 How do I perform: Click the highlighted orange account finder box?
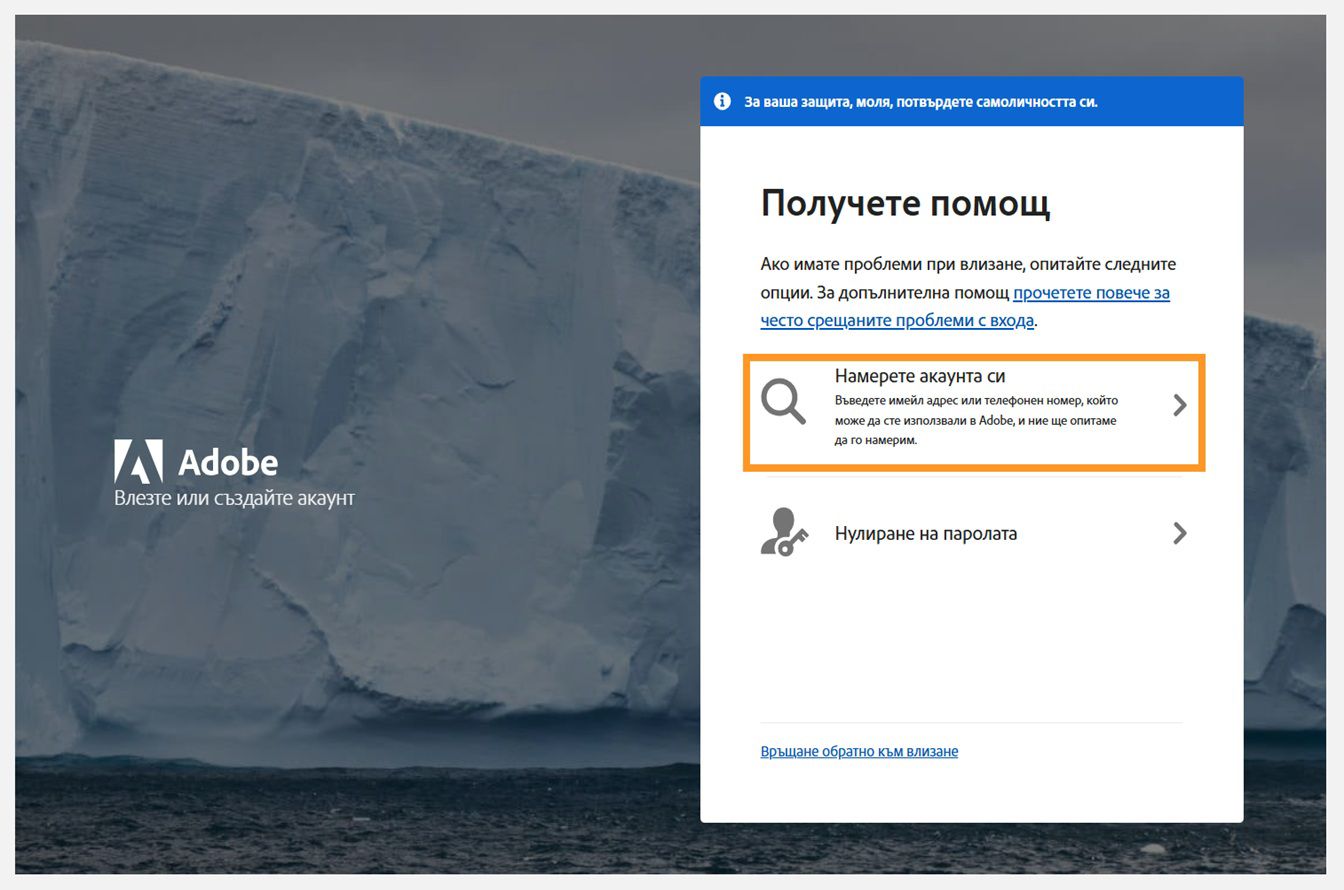pyautogui.click(x=975, y=412)
